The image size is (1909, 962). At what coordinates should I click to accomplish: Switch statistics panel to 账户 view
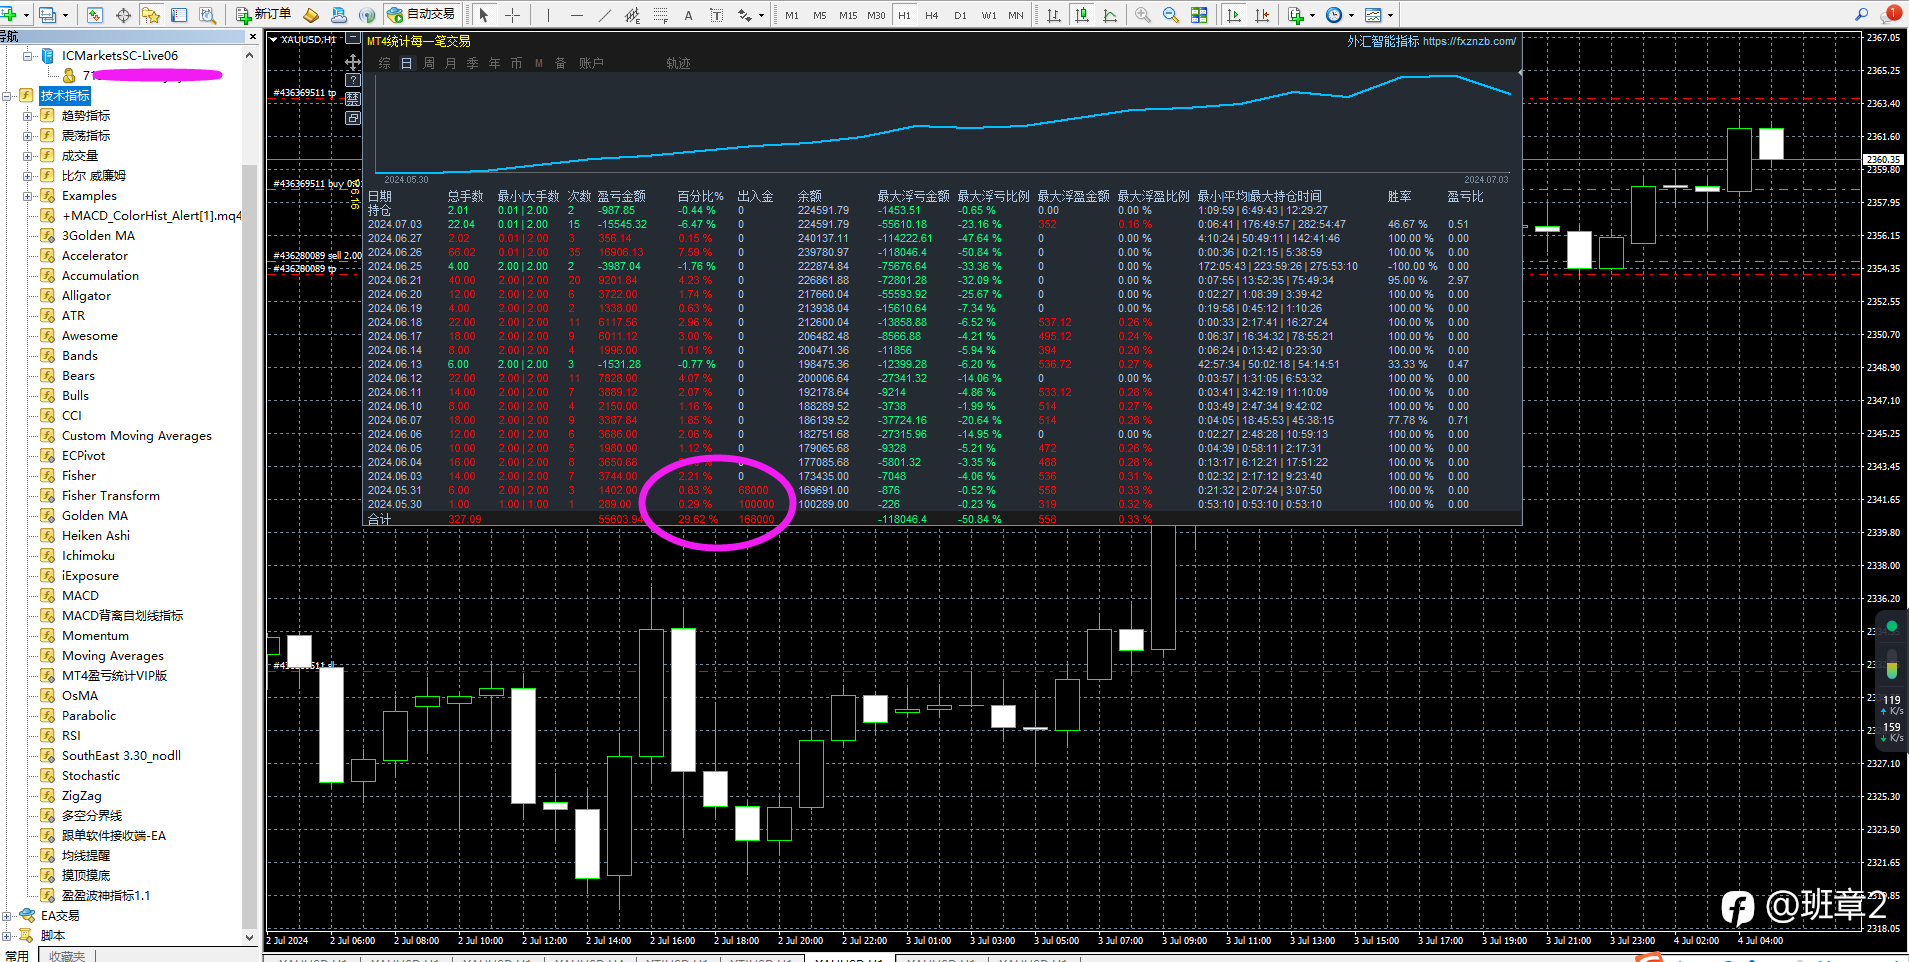click(x=591, y=63)
